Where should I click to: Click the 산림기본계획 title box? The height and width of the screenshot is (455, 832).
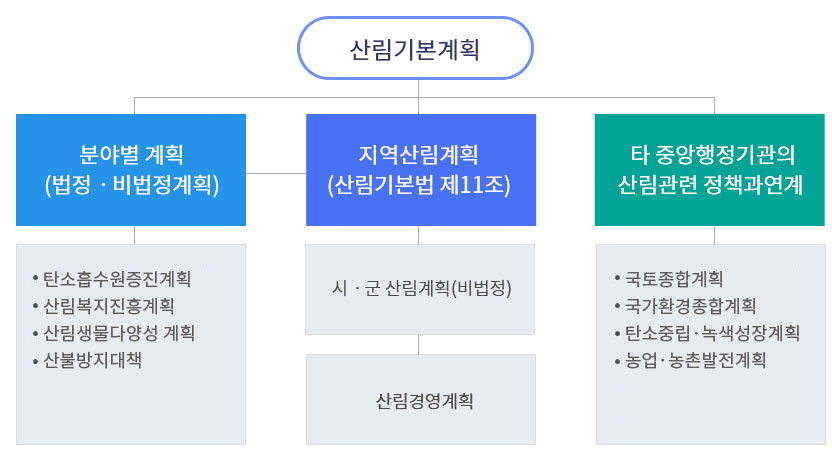[415, 48]
